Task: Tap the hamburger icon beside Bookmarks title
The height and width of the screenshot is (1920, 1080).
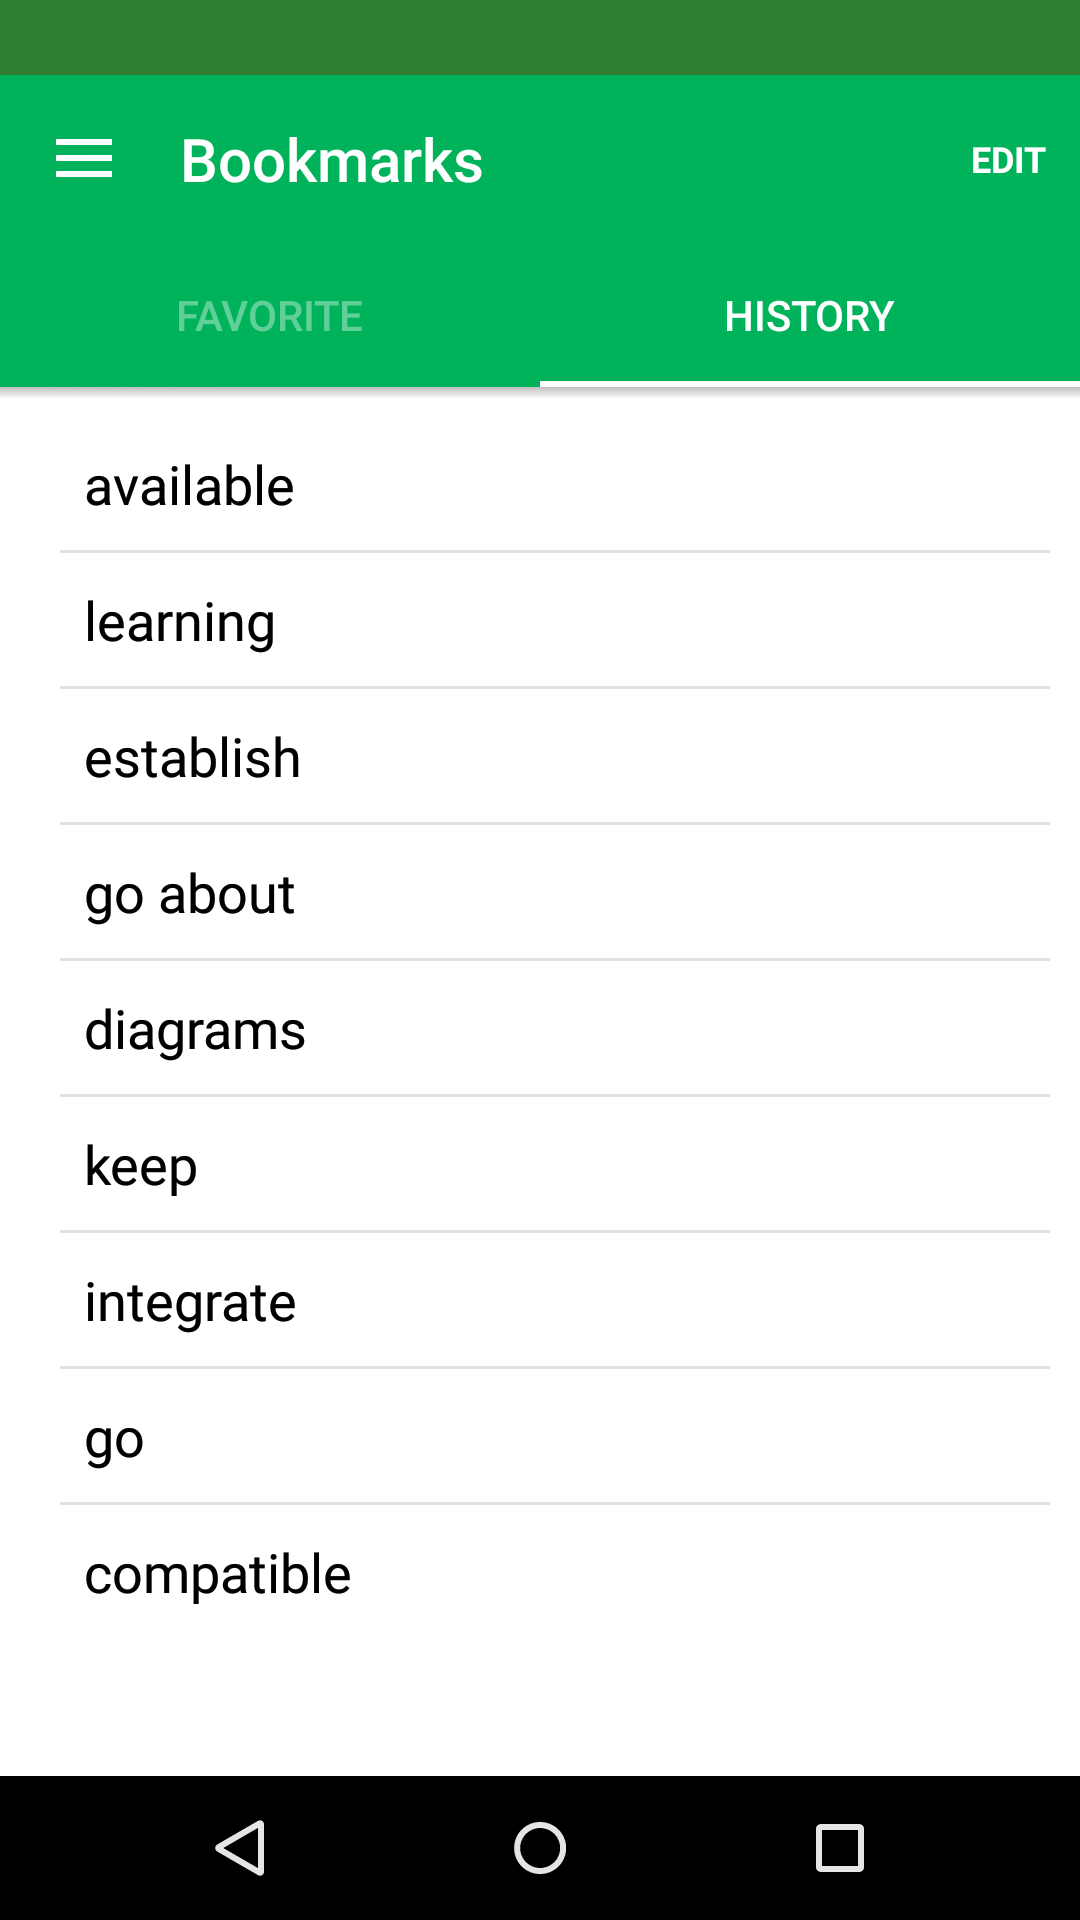Action: [84, 158]
